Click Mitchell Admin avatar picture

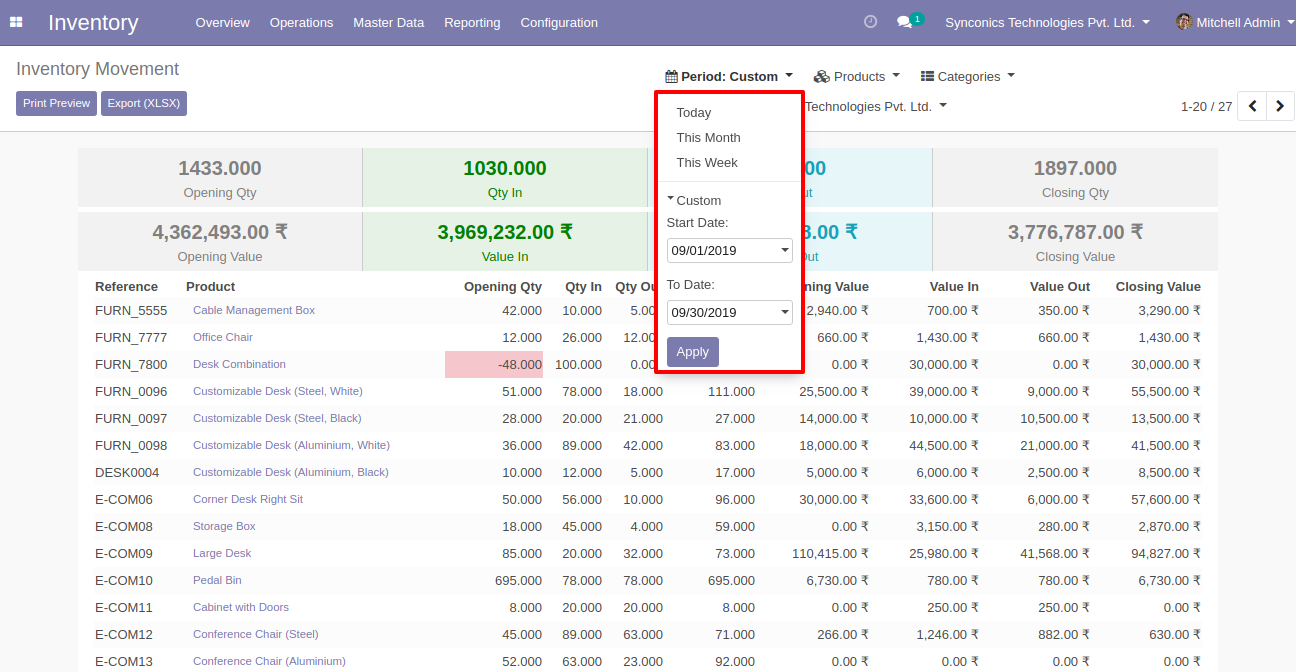coord(1184,22)
